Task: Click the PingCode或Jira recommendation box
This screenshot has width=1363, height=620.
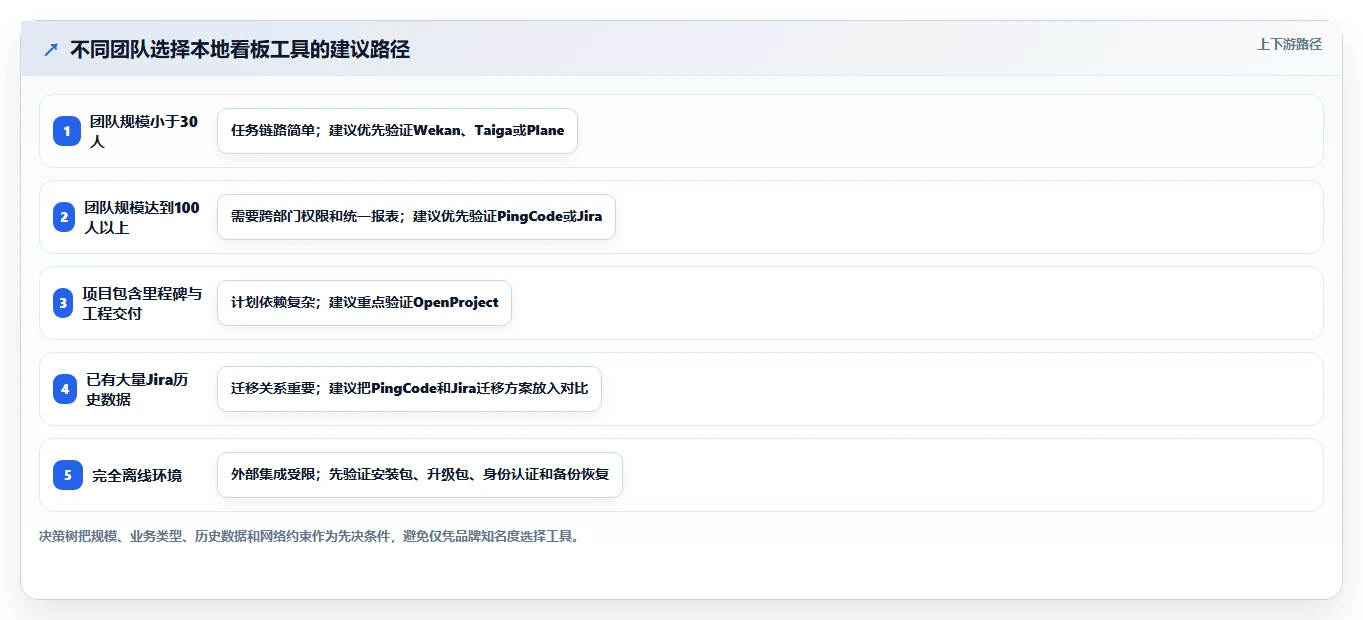Action: [x=416, y=217]
